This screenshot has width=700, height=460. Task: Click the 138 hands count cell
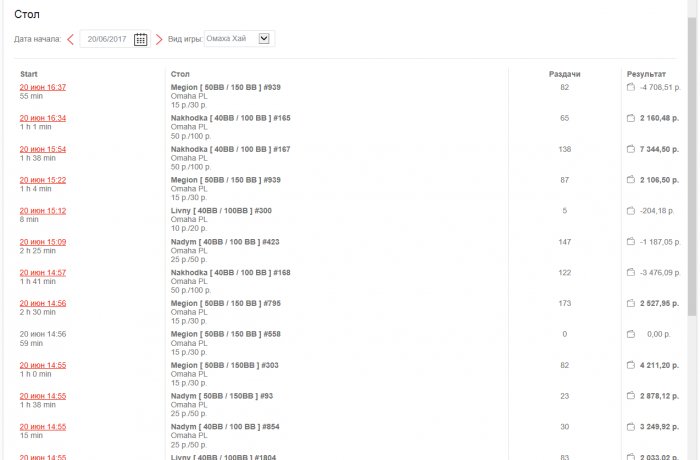(564, 149)
